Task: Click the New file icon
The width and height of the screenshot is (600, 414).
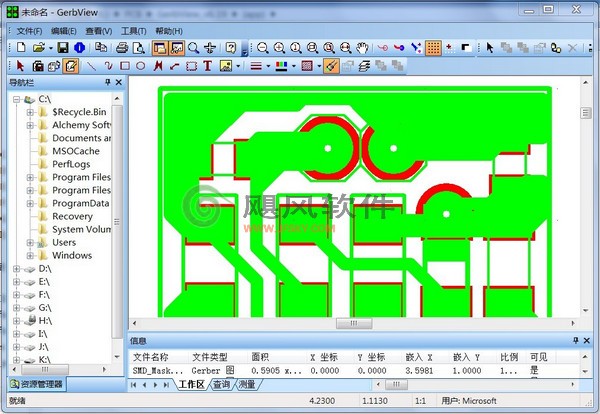Action: point(21,47)
